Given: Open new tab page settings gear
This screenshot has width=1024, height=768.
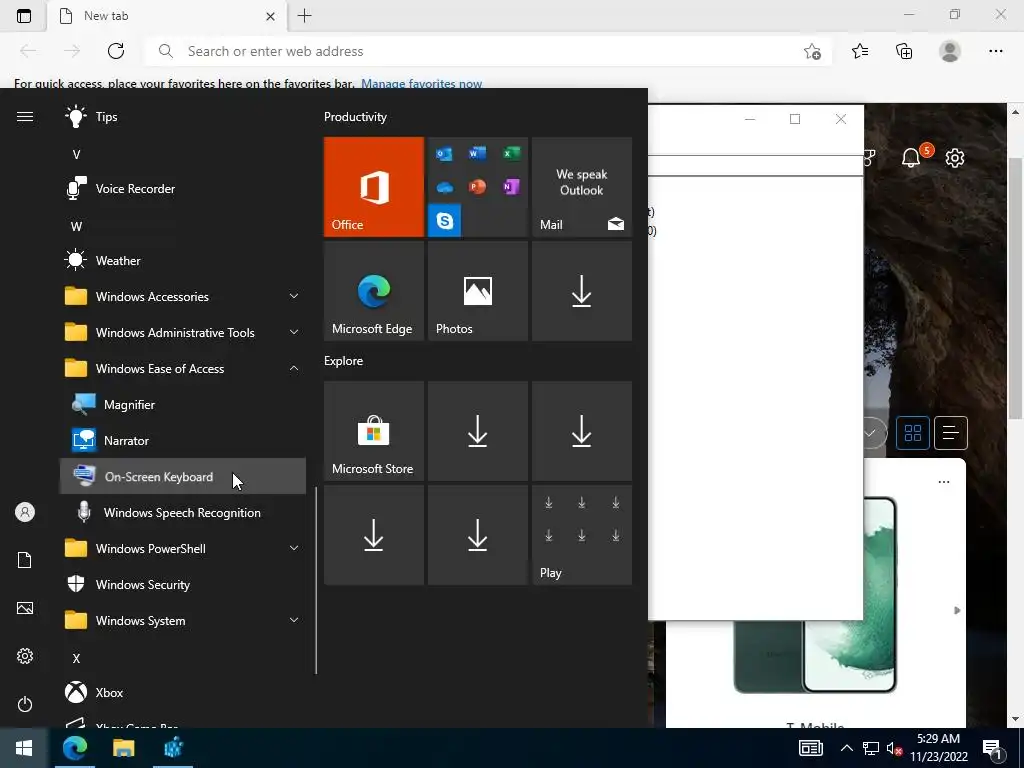Looking at the screenshot, I should (955, 157).
